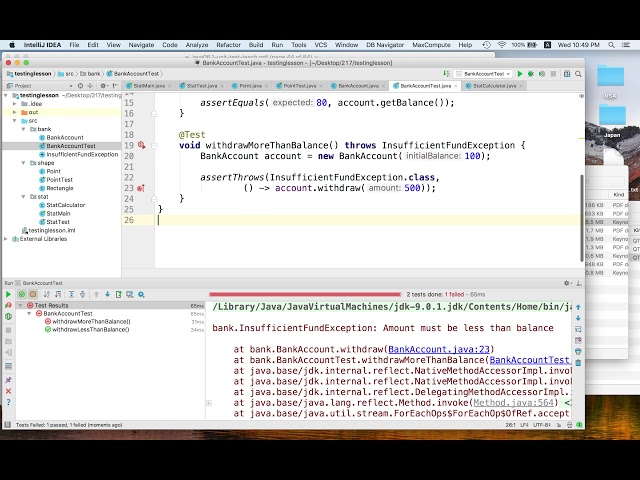Open DB Navigator menu

(385, 45)
